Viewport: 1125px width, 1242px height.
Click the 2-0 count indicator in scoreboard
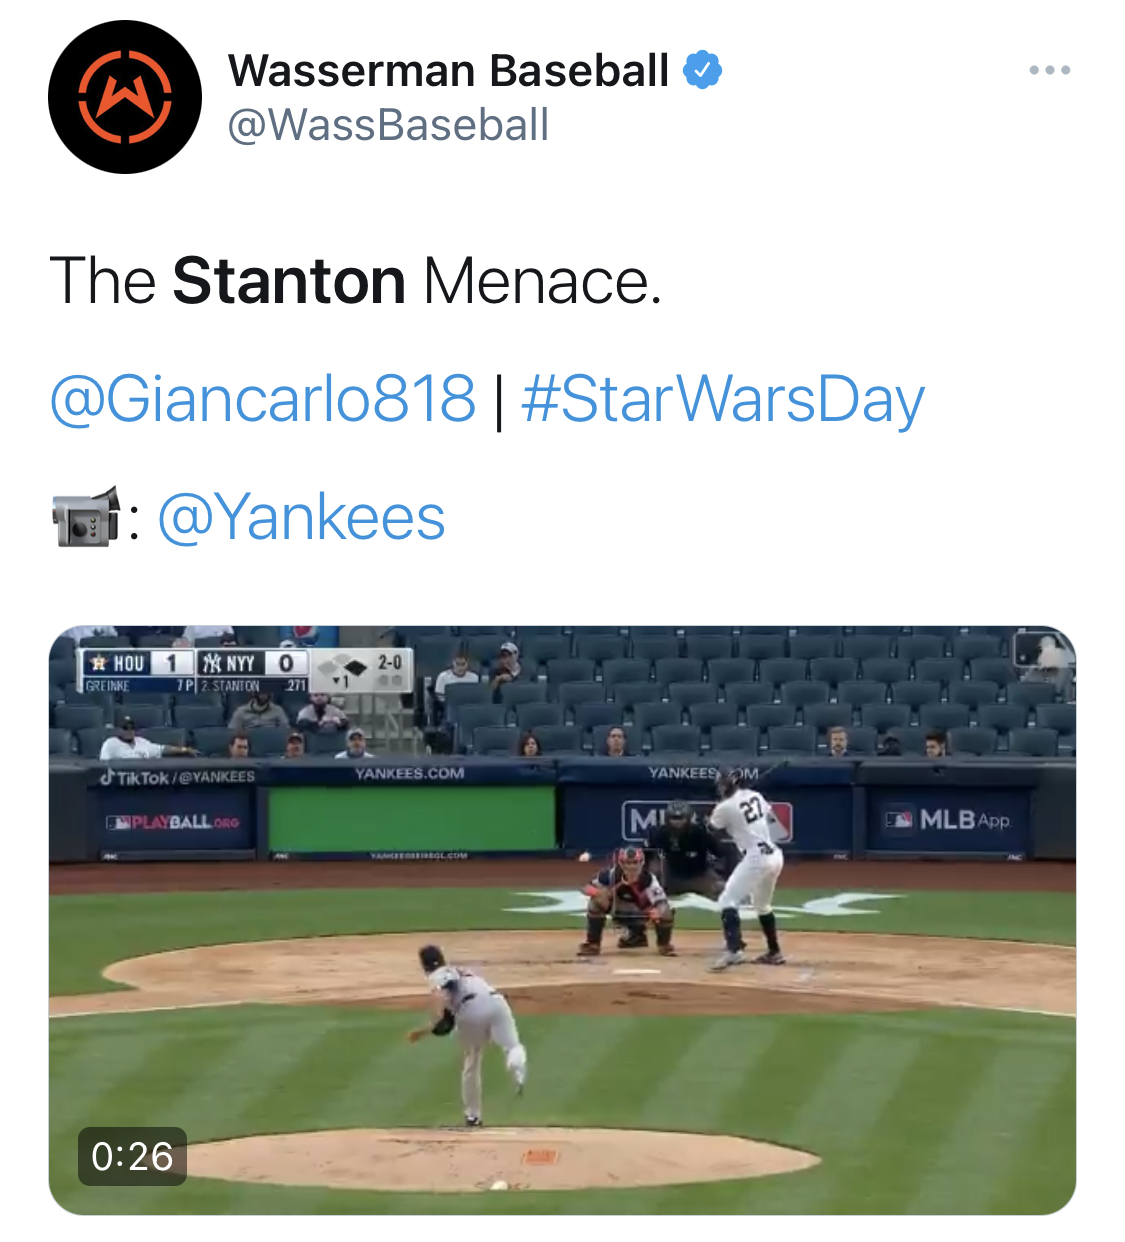(389, 662)
